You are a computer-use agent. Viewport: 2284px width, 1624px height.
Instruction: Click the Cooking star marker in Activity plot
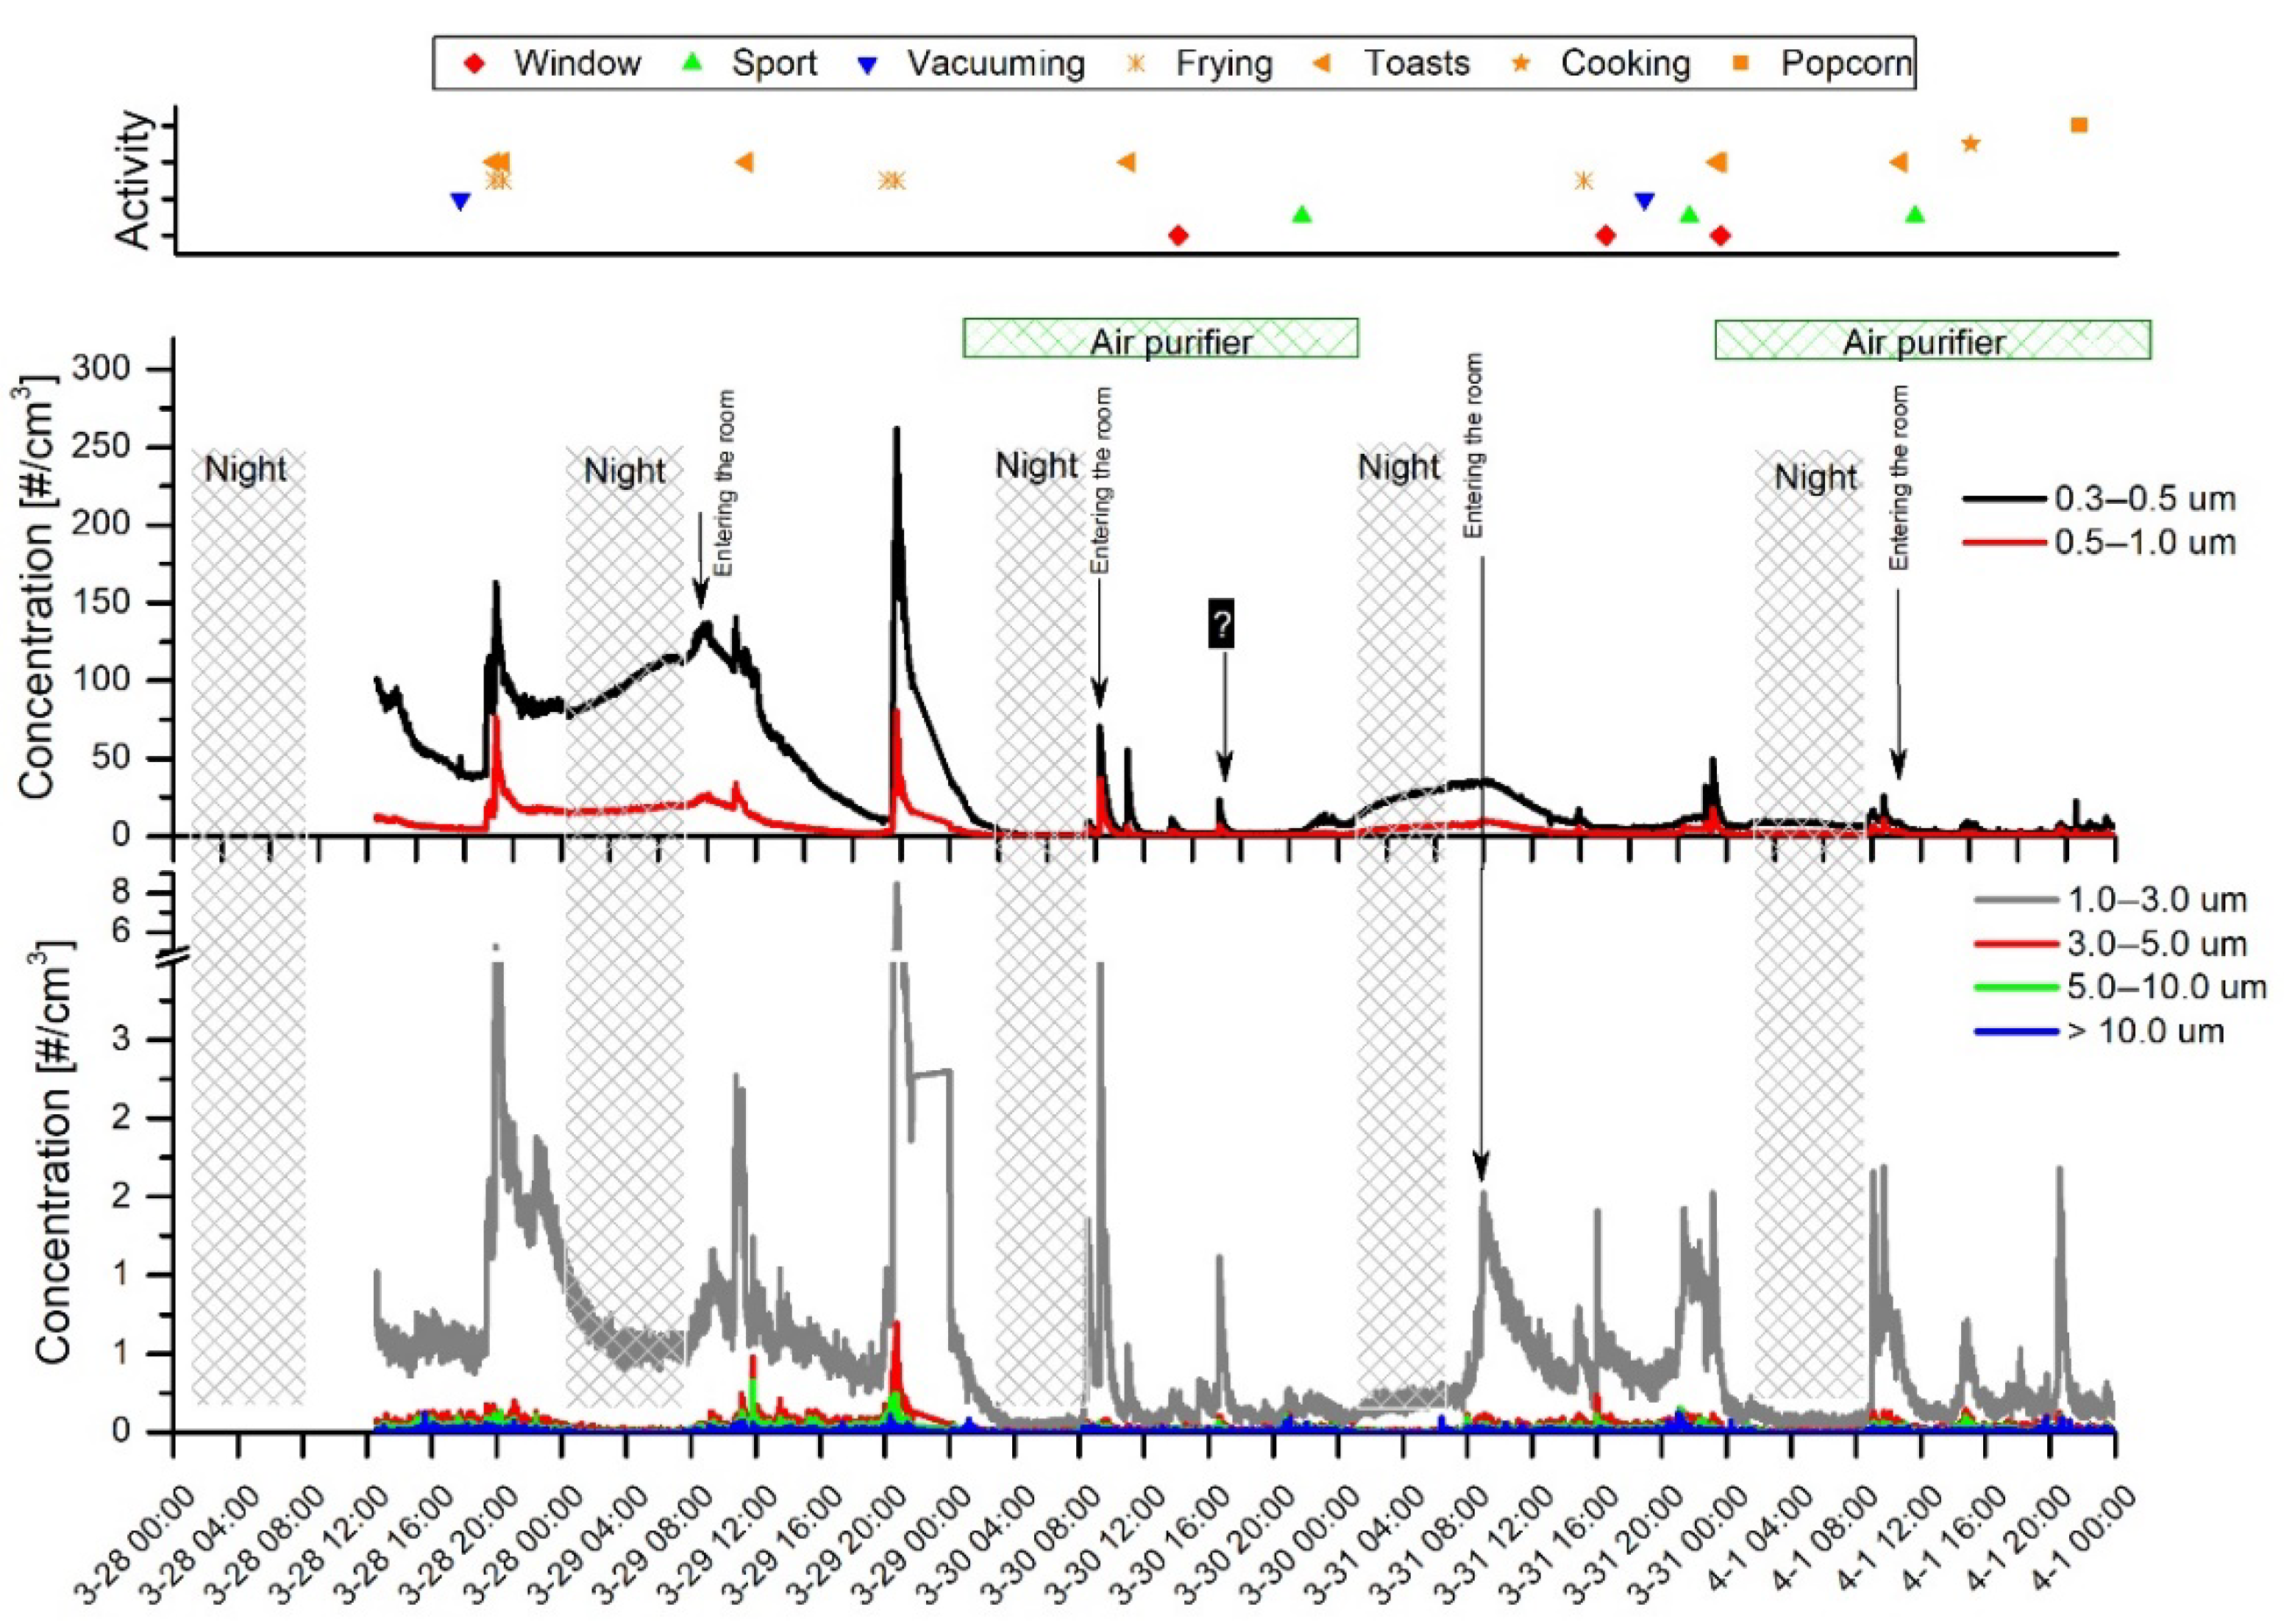pos(1970,143)
